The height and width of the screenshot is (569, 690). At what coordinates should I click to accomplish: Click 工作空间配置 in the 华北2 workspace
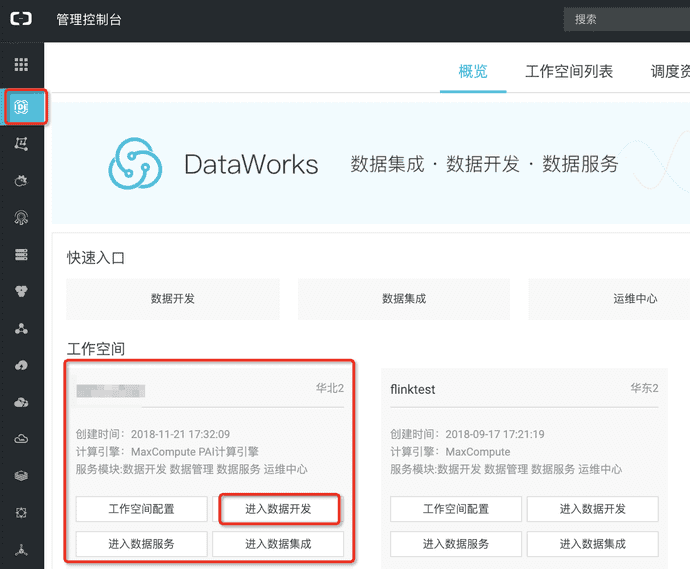(x=141, y=509)
